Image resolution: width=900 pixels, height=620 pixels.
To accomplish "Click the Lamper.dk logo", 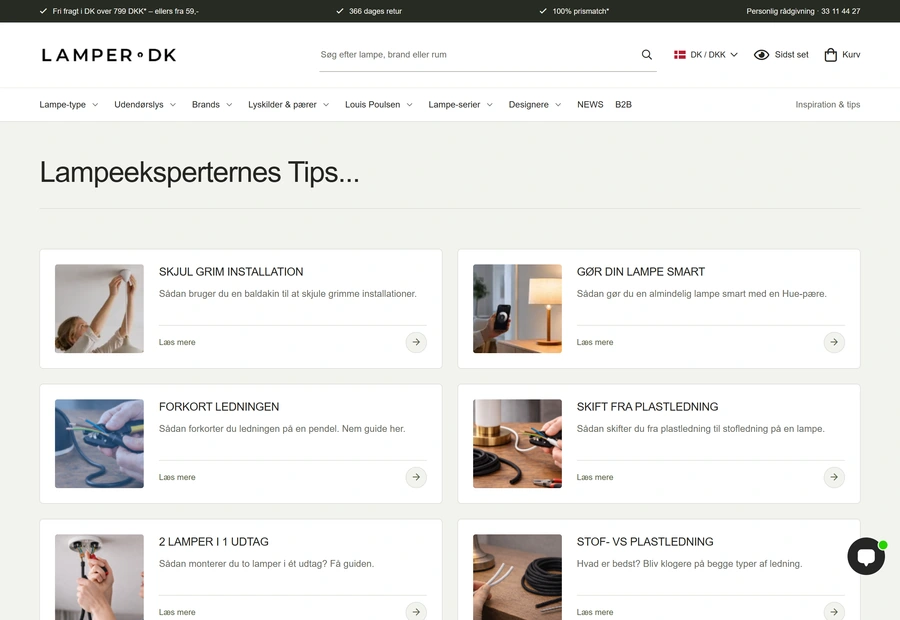I will pyautogui.click(x=108, y=55).
